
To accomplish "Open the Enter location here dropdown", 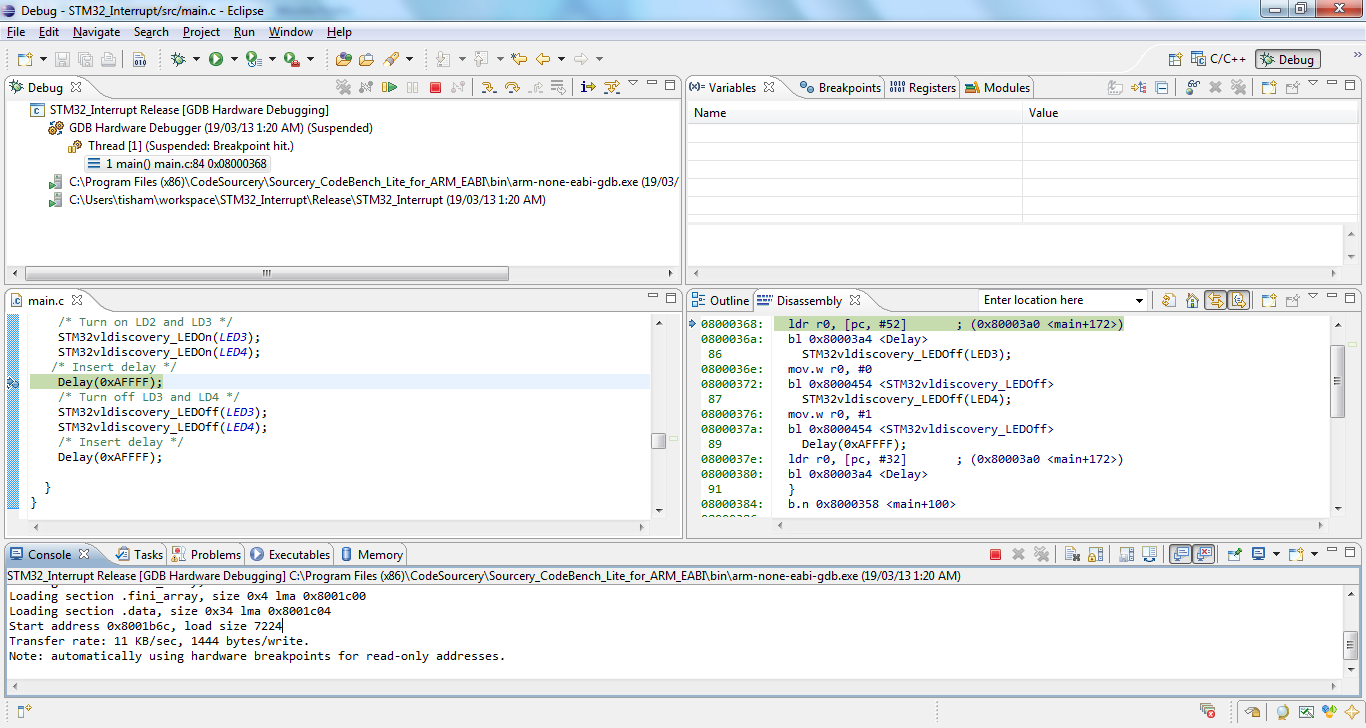I will pos(1139,300).
